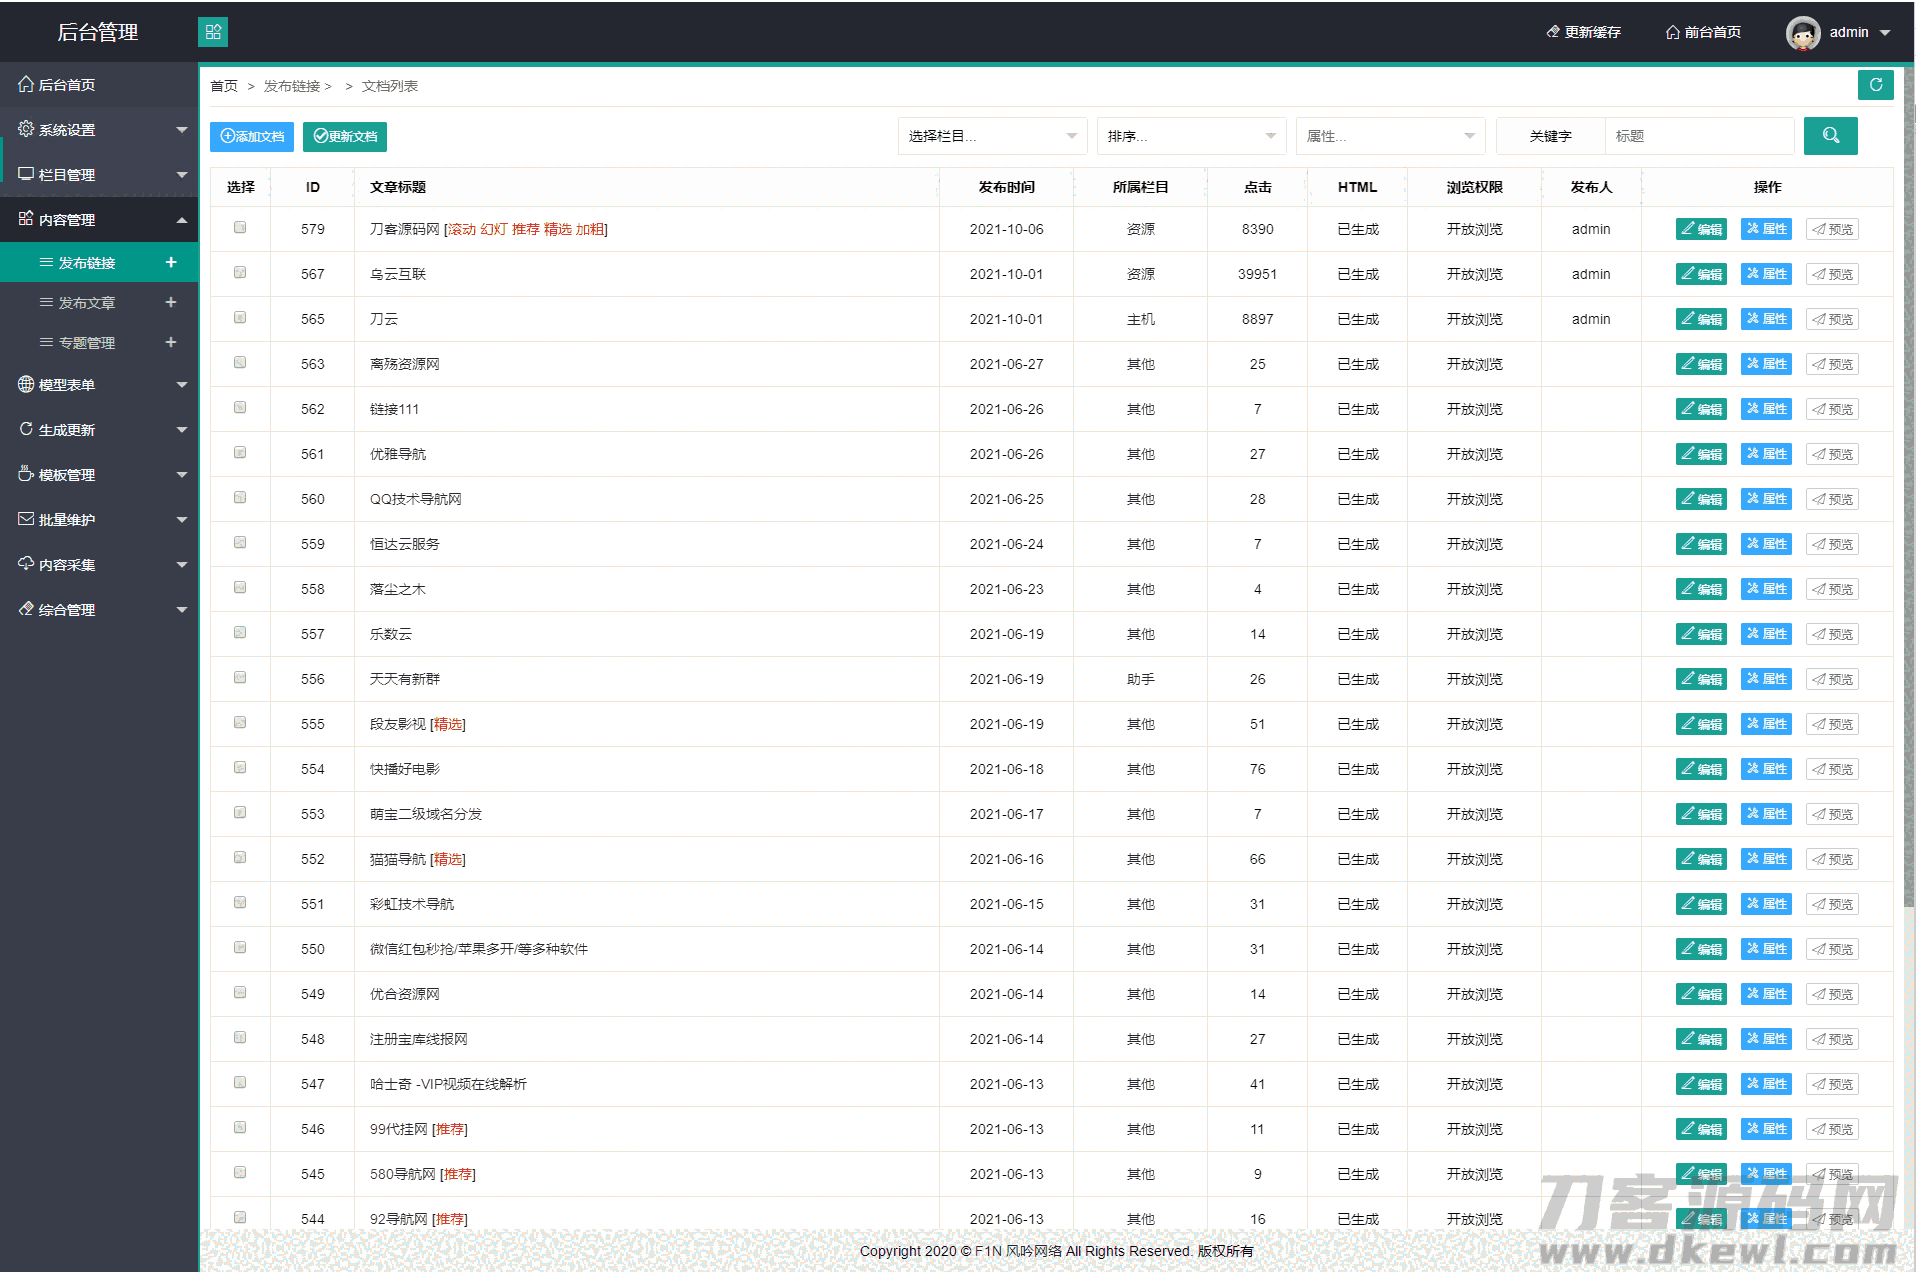Screen dimensions: 1916x1272
Task: Click the 标题 keyword input field
Action: (1698, 136)
